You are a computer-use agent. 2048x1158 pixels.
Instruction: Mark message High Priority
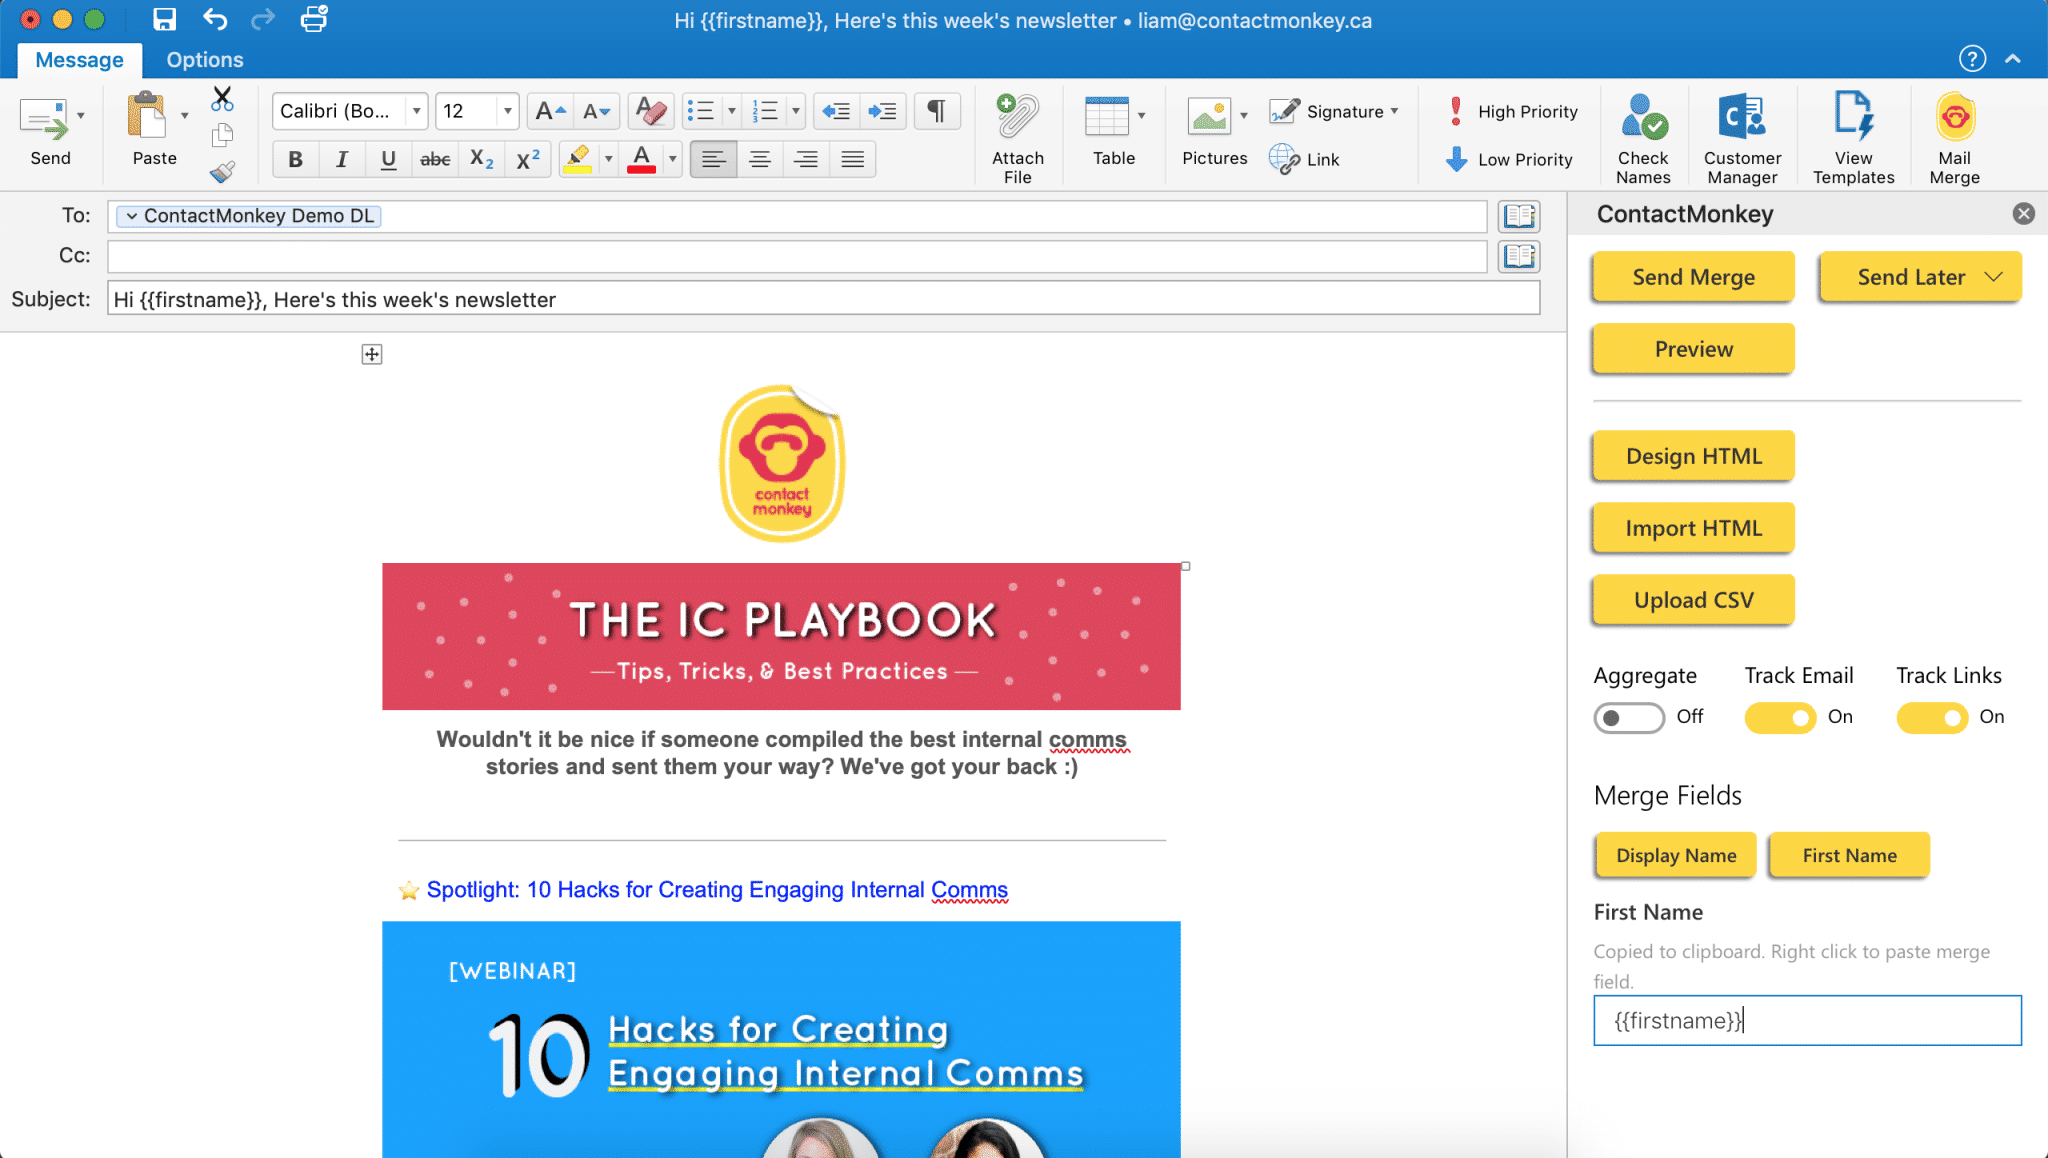1513,111
